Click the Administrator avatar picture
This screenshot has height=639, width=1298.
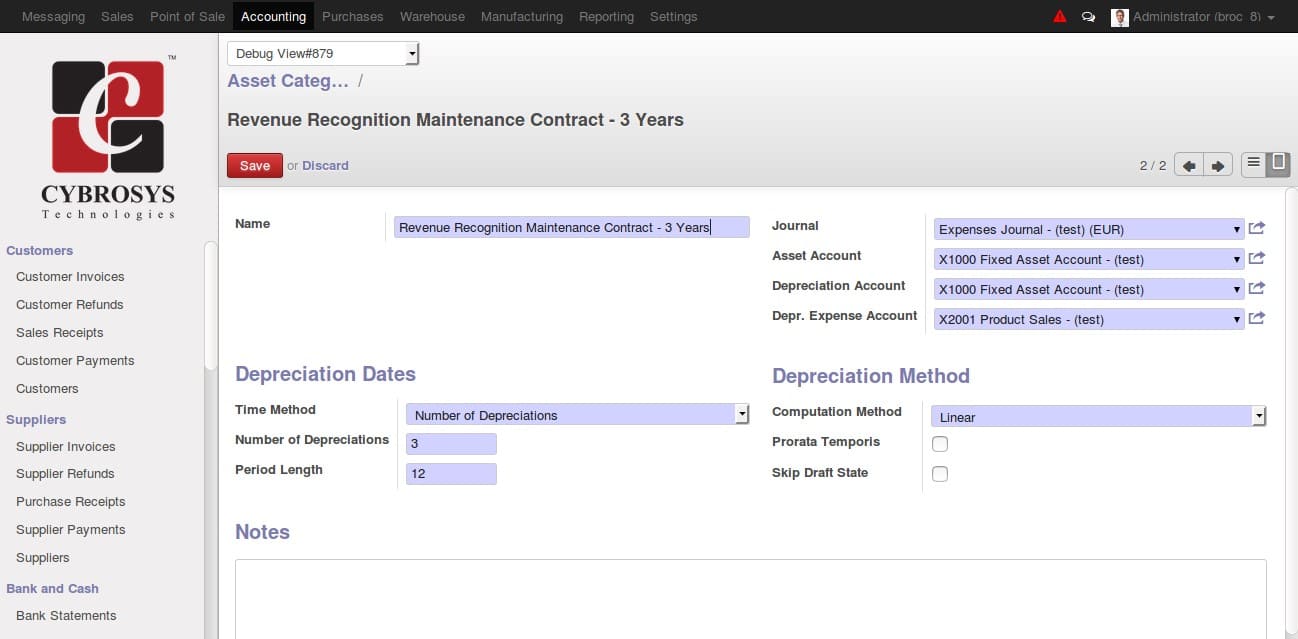tap(1120, 17)
